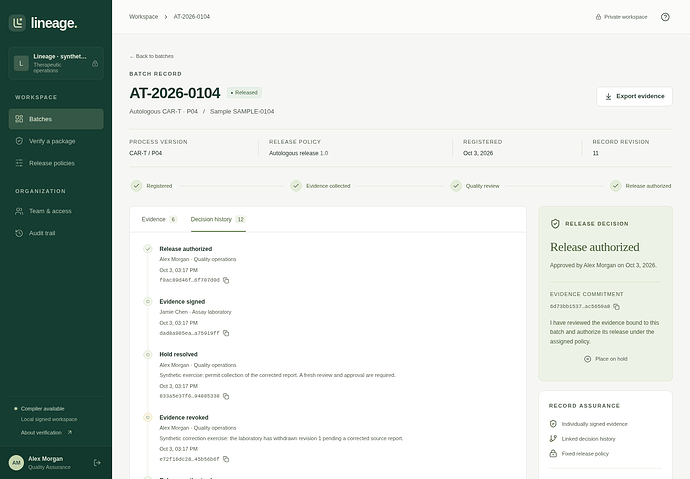
Task: Click 'Oct 3, 2026' registered date
Action: pyautogui.click(x=478, y=153)
